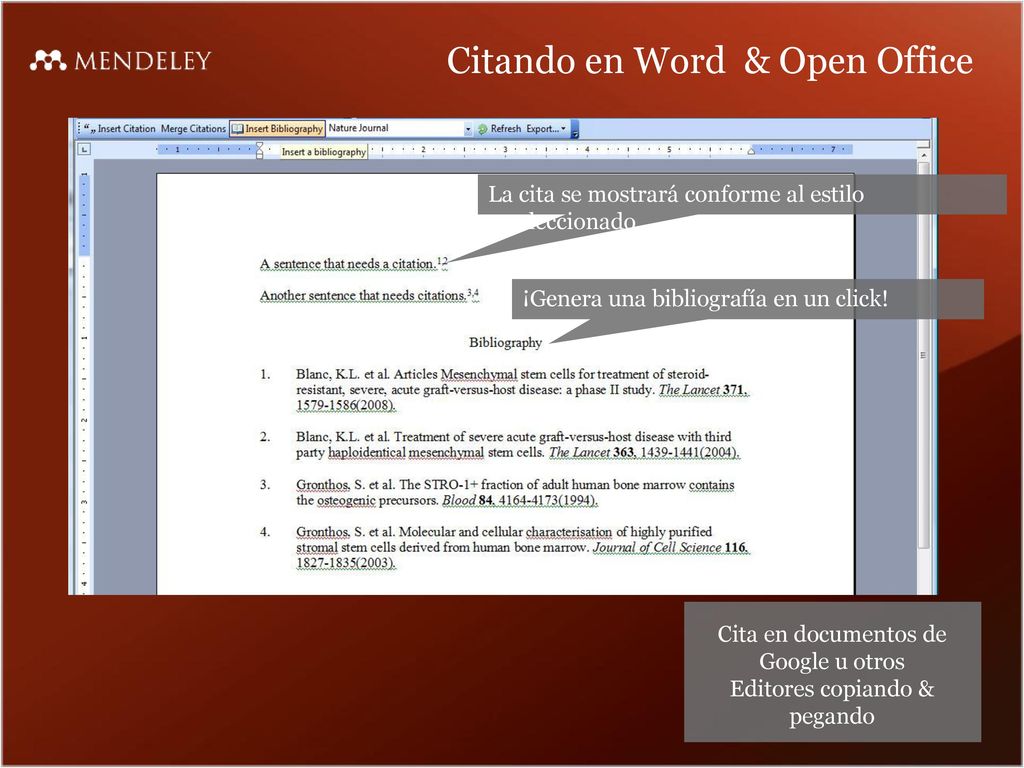Click the slide title 'Citando en Word & Open Office'
Screen dimensions: 1024x768
pos(709,61)
